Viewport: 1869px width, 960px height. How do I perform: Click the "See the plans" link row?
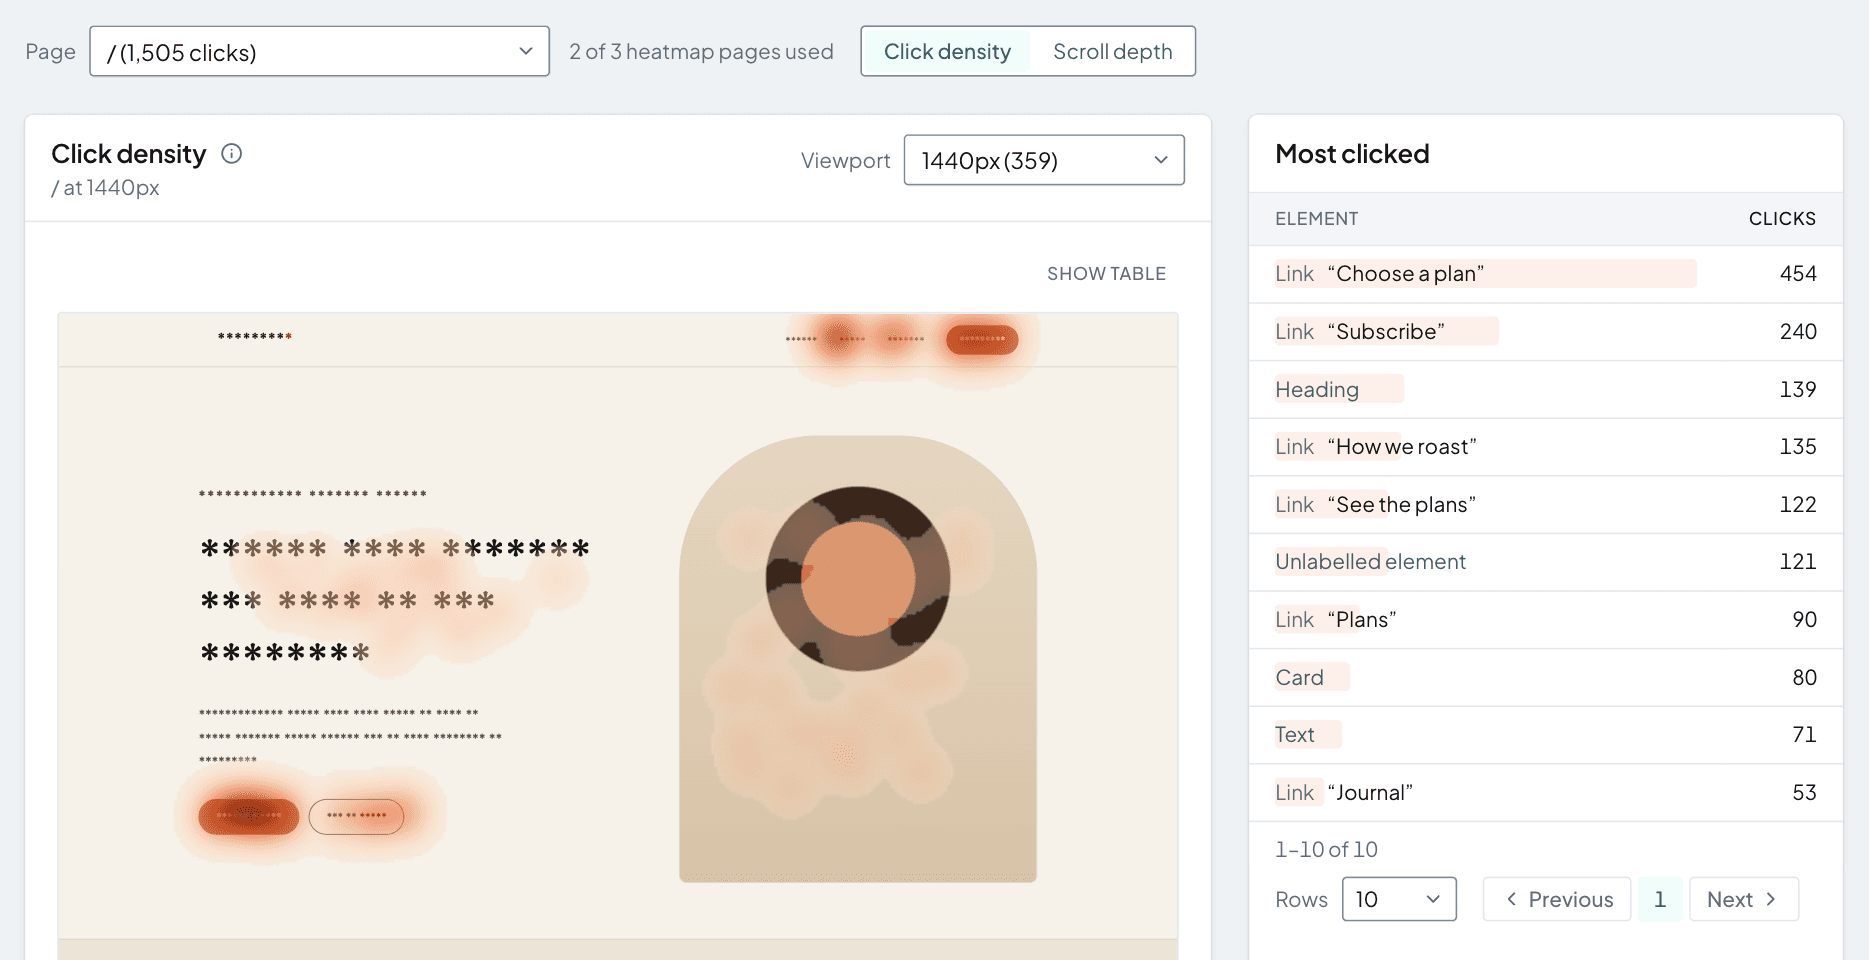1545,505
